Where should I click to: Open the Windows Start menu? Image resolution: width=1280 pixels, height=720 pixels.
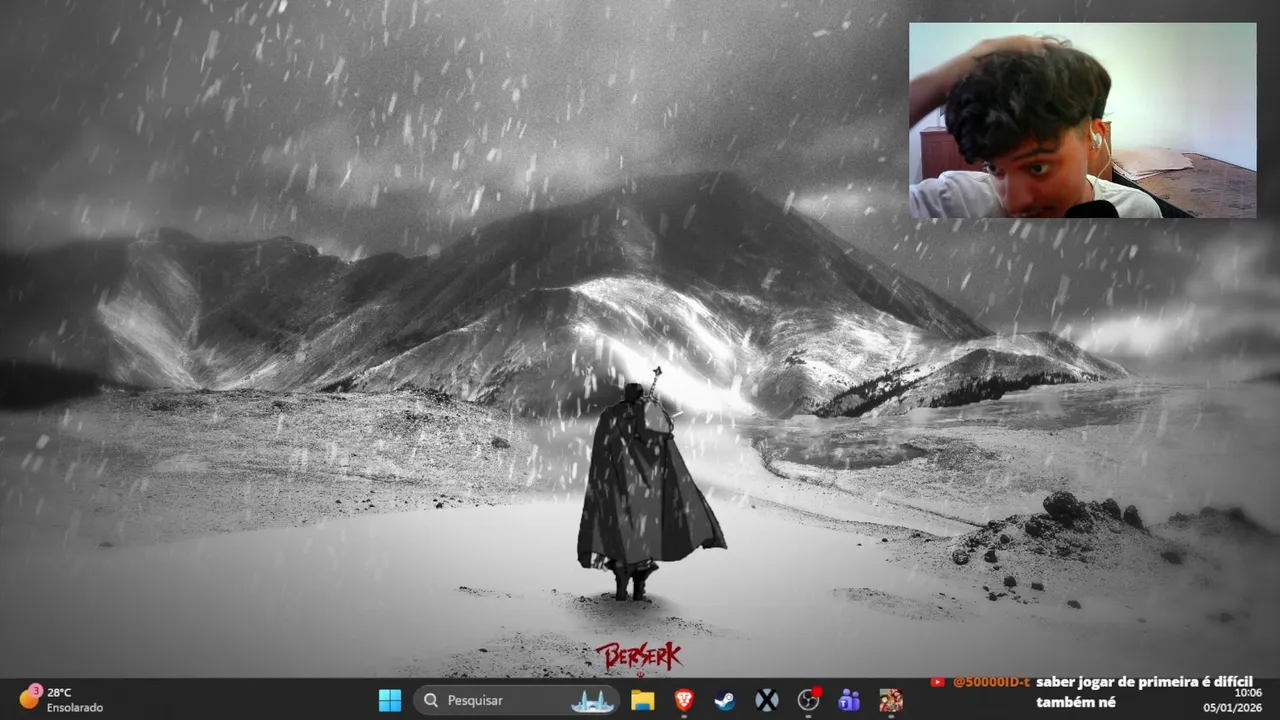coord(390,700)
